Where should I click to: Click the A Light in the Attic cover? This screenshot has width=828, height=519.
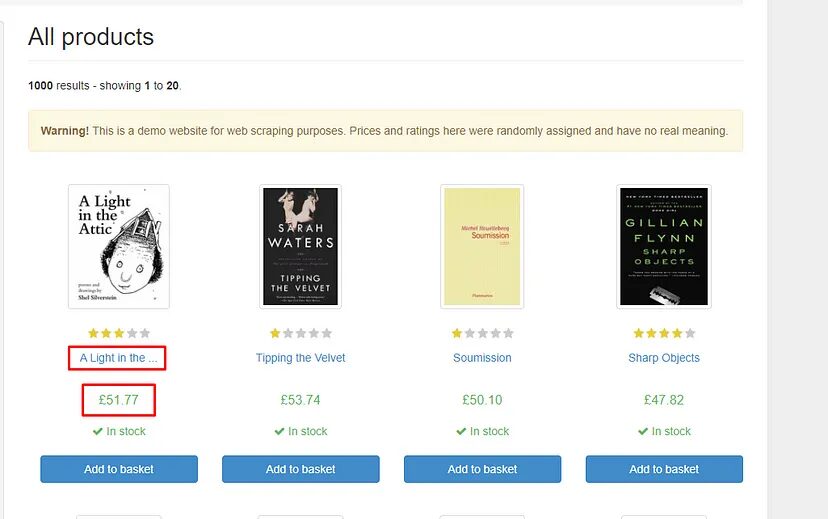point(119,246)
